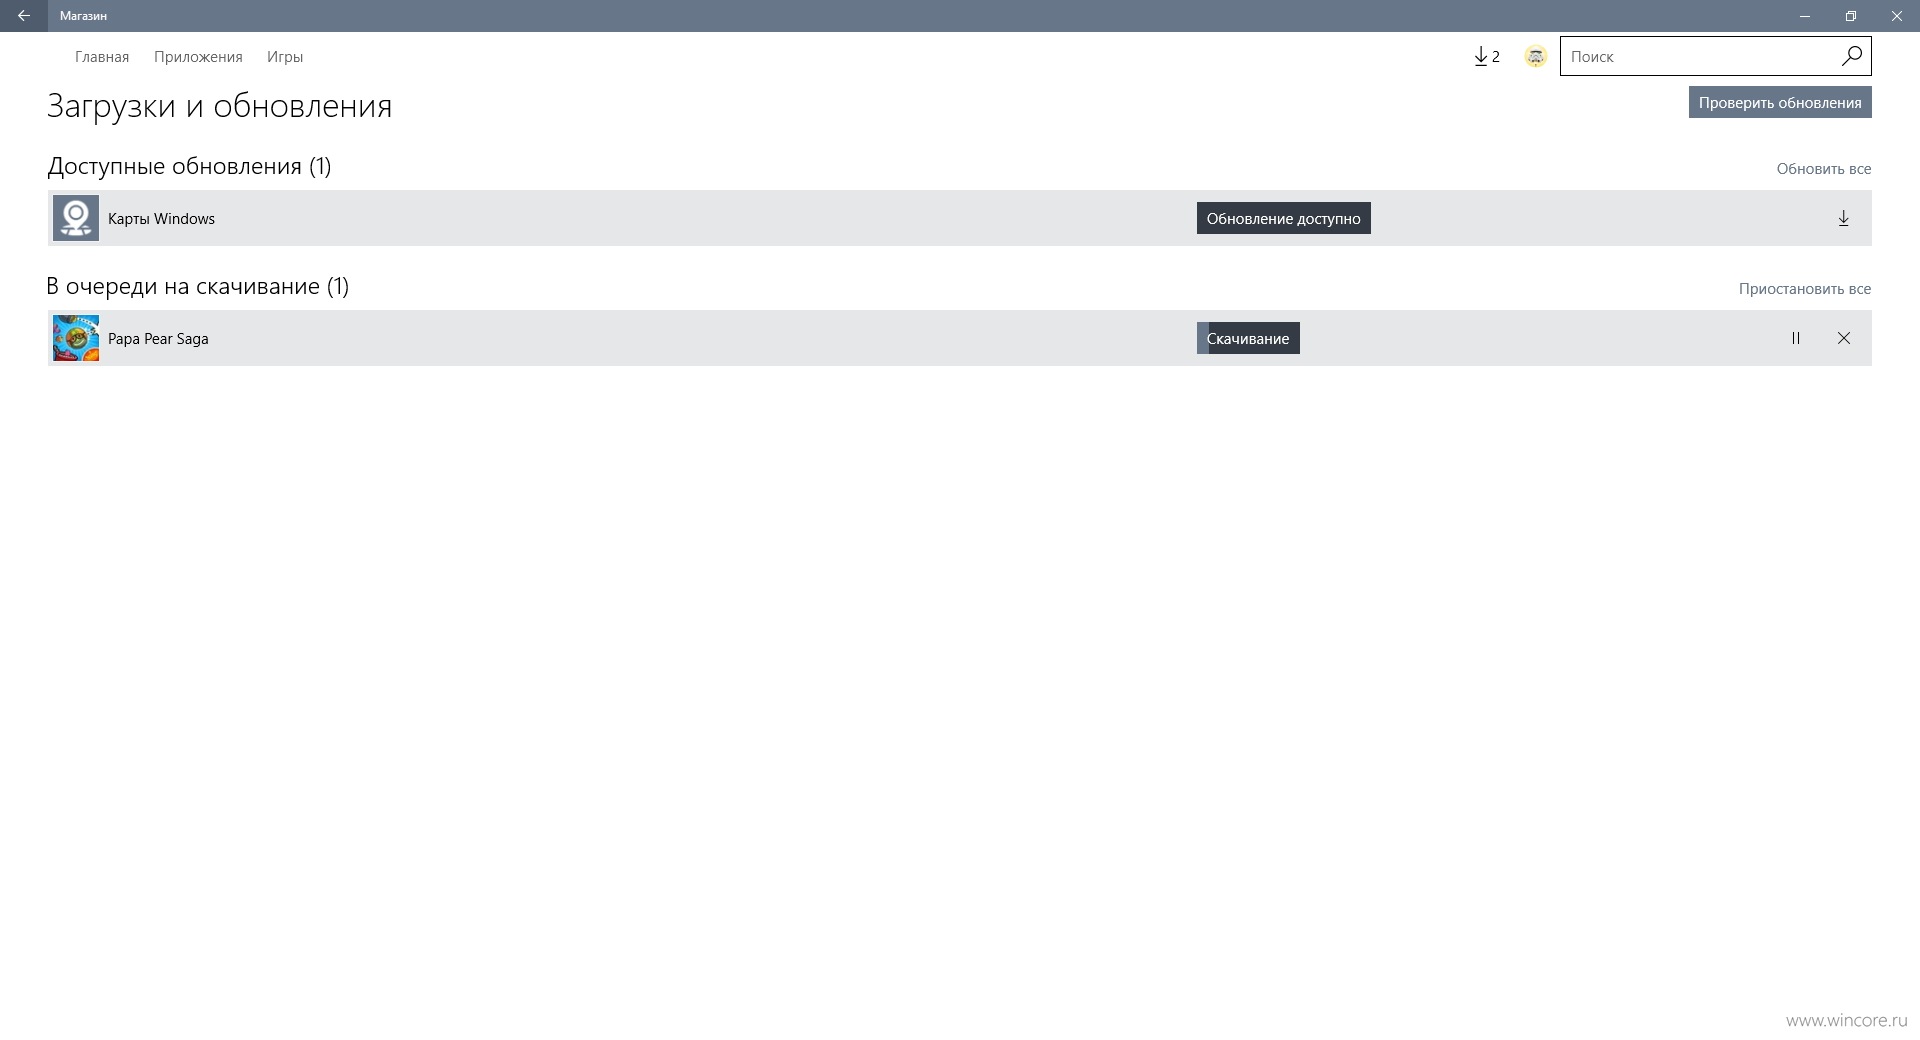Pause the Papa Pear Saga download
1920x1040 pixels.
pyautogui.click(x=1796, y=339)
